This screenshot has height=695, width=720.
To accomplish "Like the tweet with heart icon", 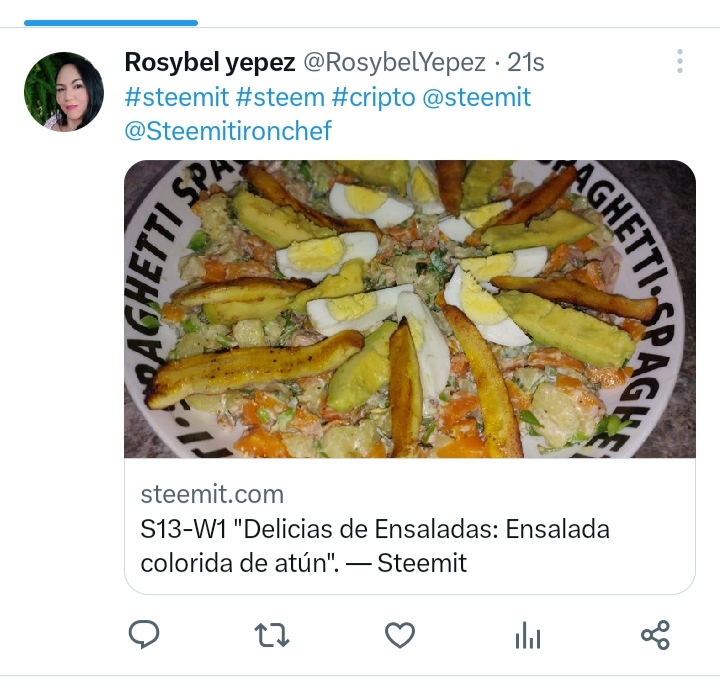I will click(x=400, y=635).
